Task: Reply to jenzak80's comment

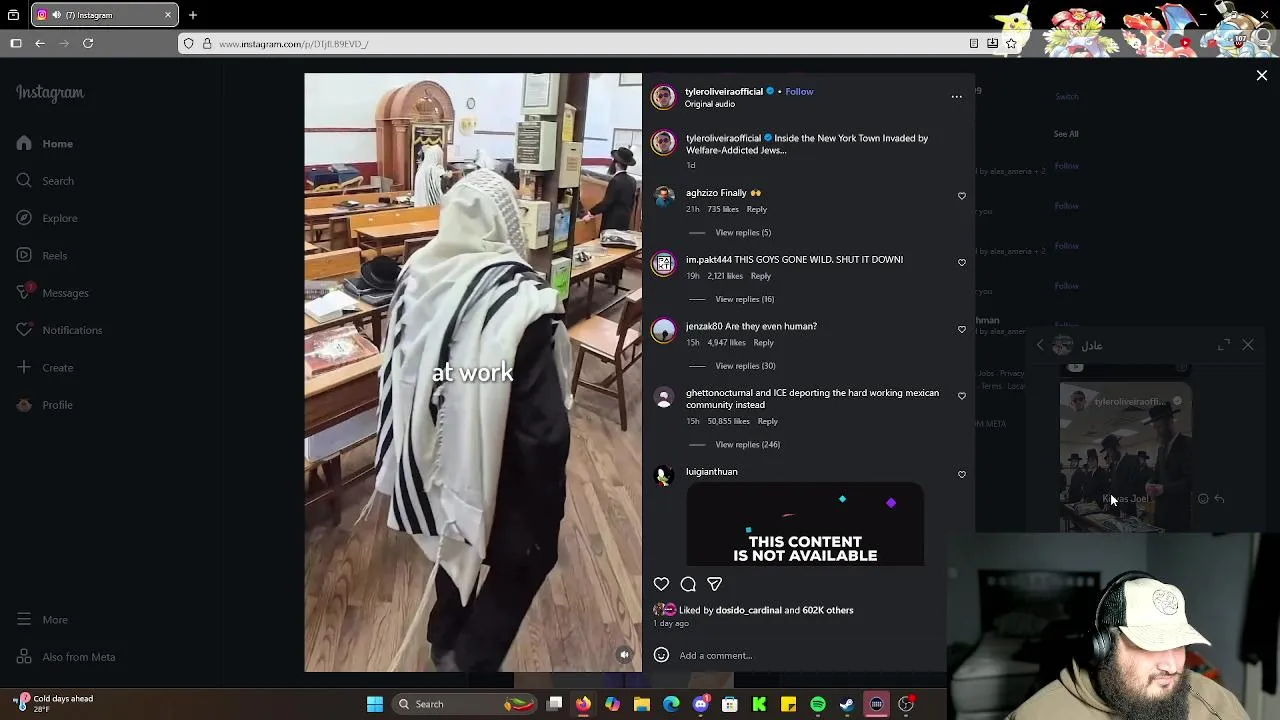Action: point(763,343)
